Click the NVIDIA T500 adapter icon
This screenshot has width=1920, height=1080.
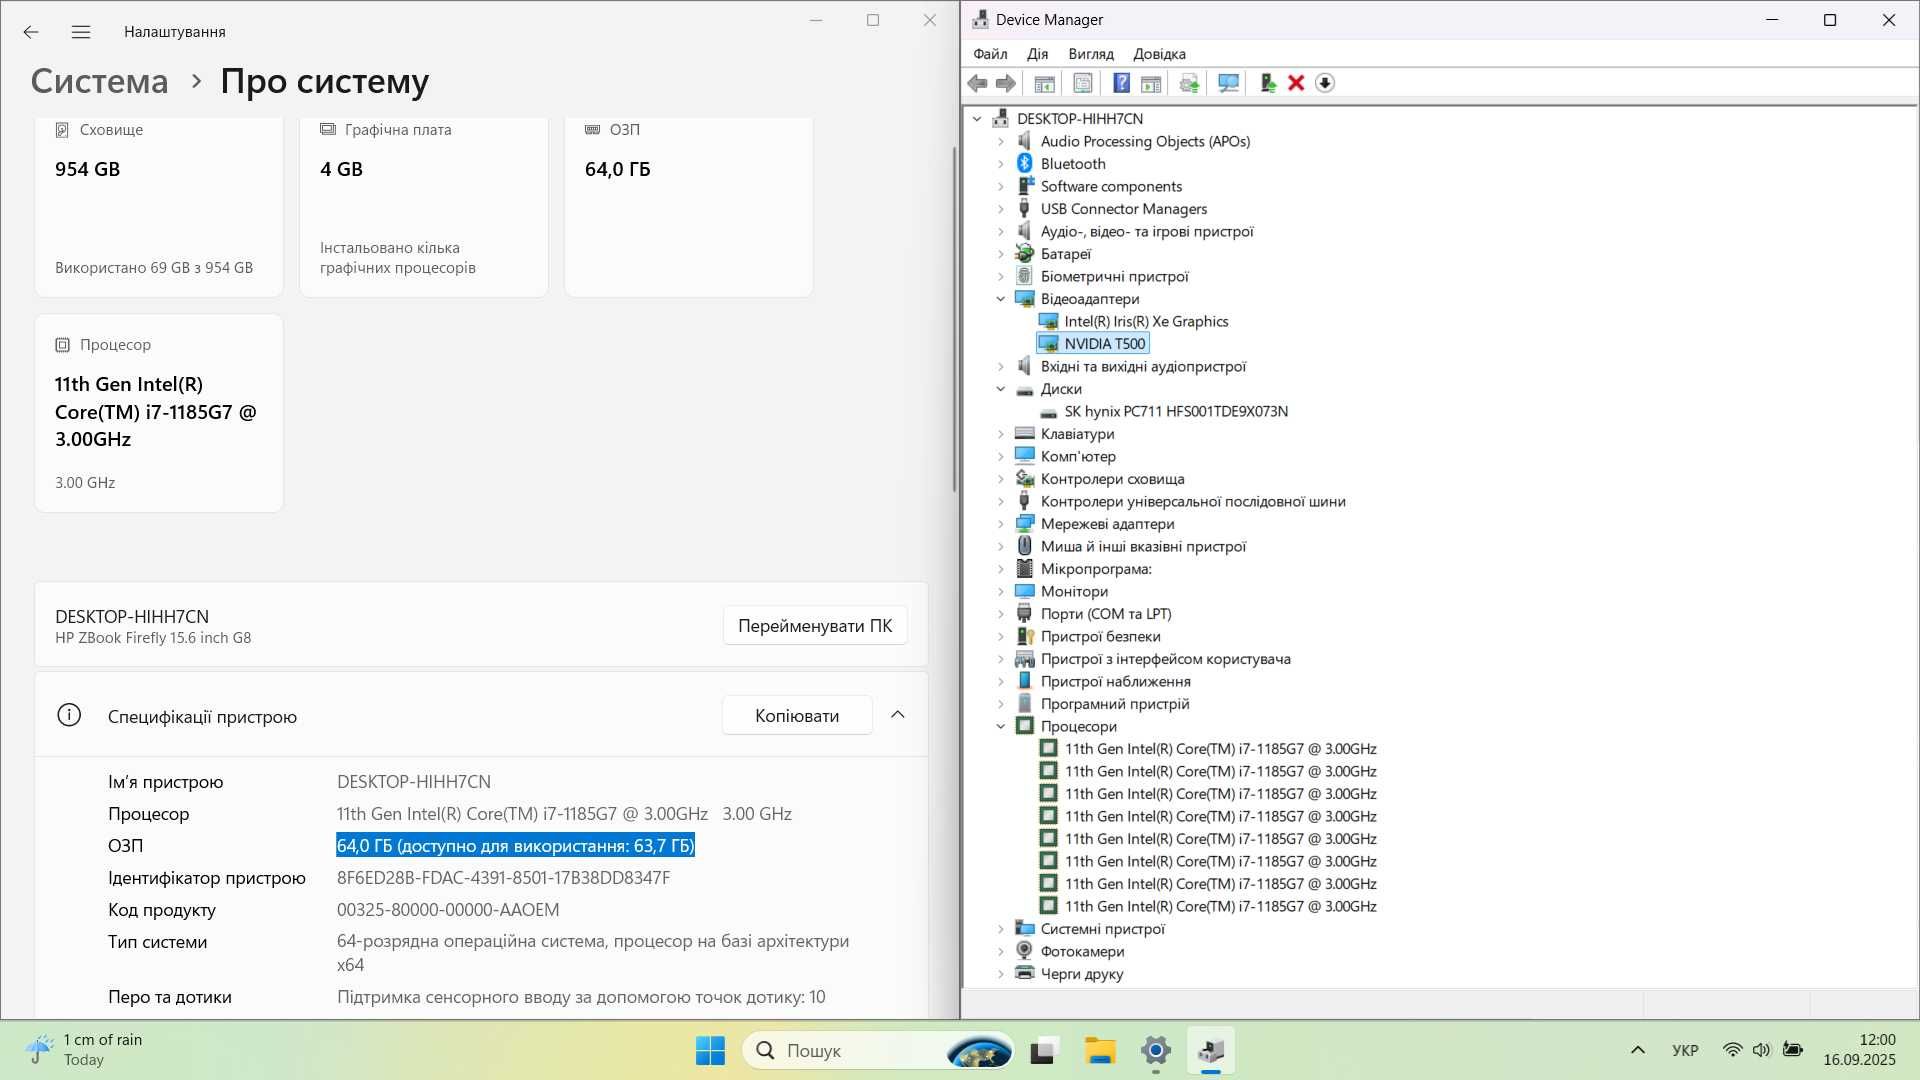coord(1048,344)
